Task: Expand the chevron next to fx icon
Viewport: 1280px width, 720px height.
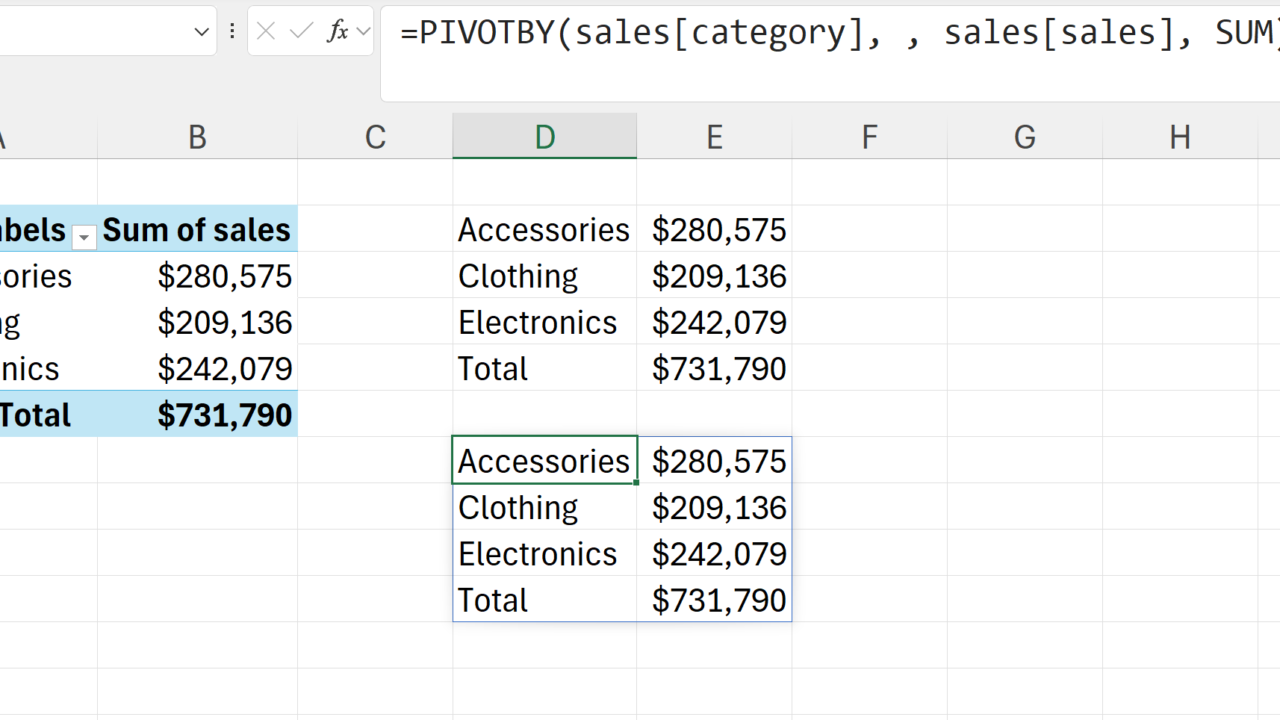Action: pyautogui.click(x=363, y=32)
